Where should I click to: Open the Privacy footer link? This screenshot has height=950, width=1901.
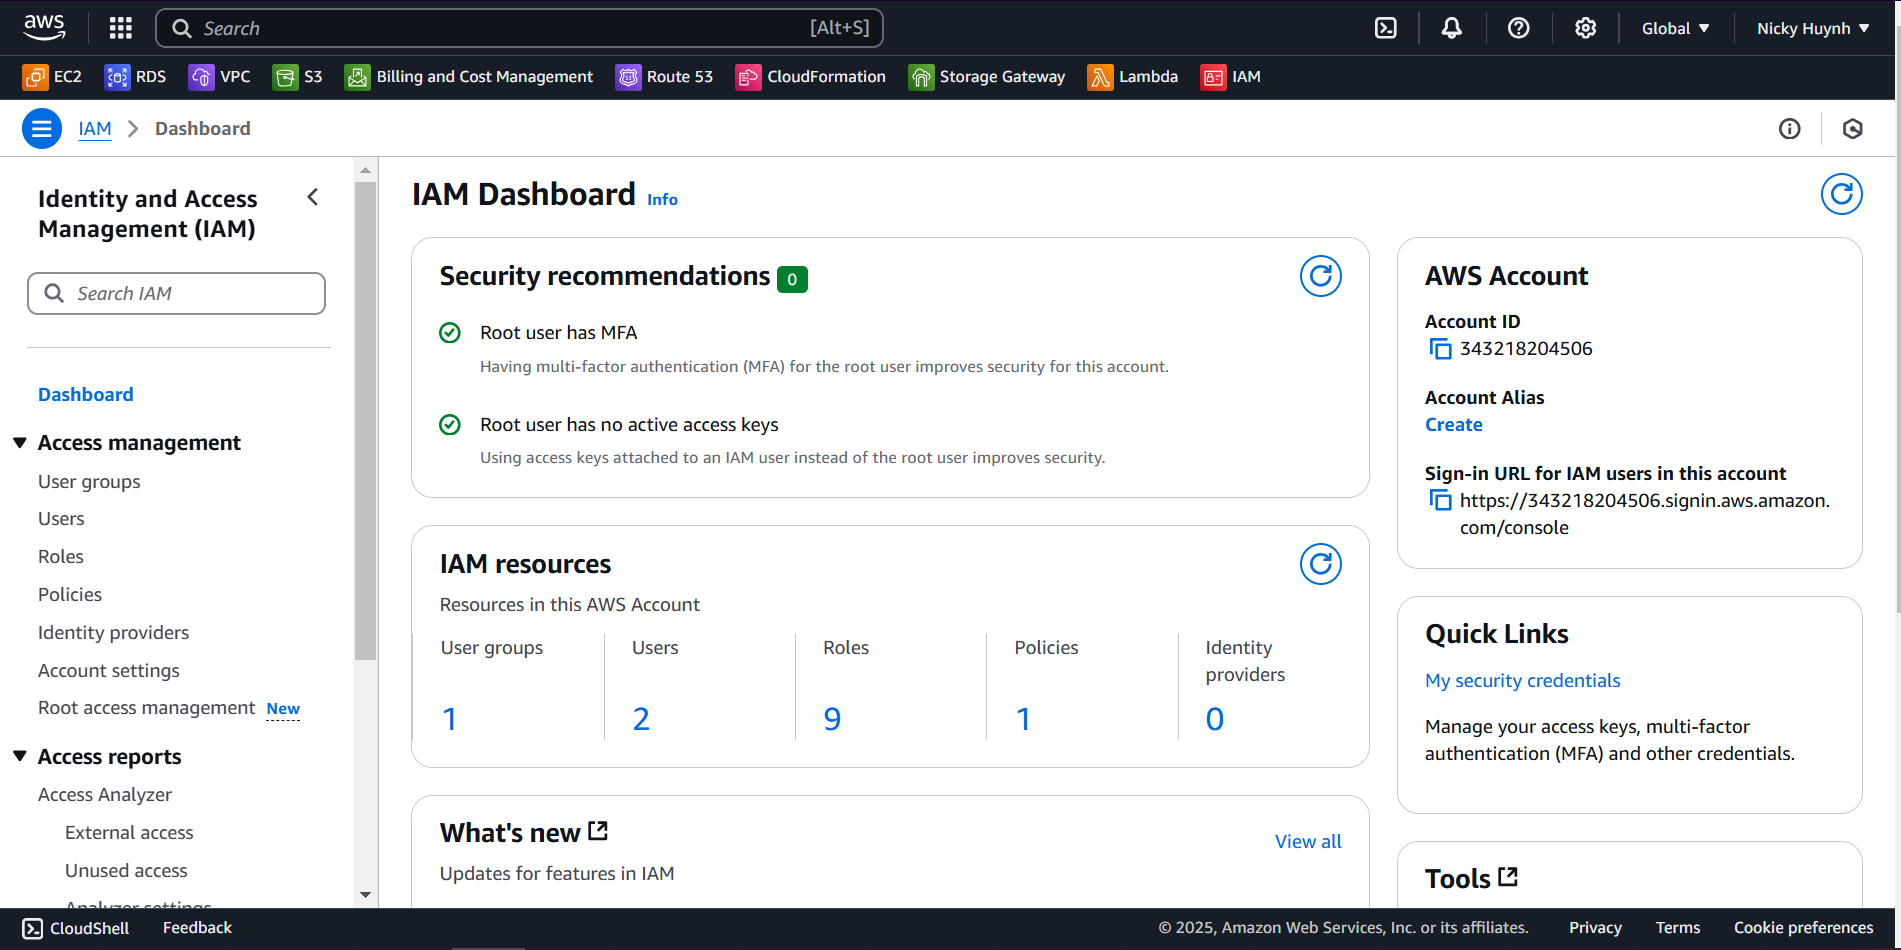click(1595, 928)
